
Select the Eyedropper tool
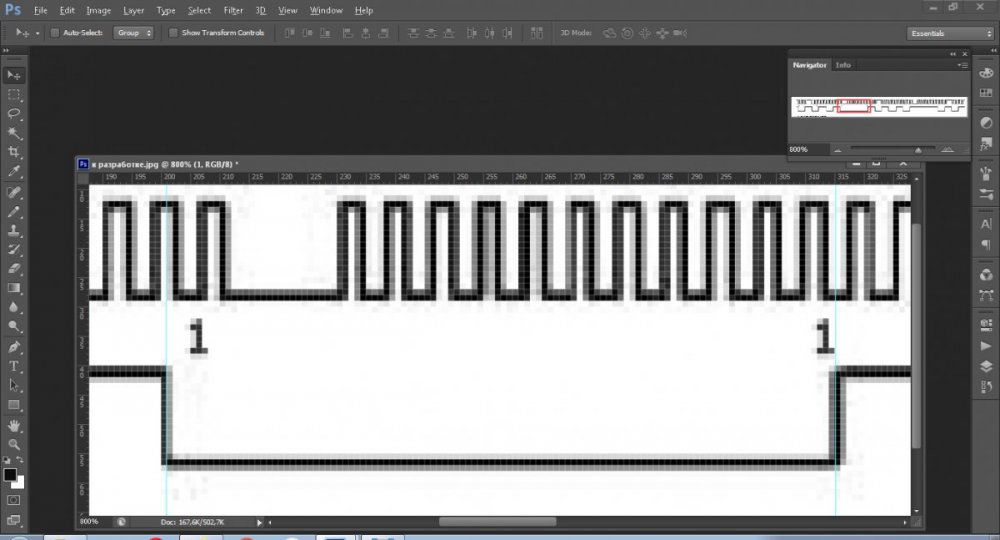coord(13,171)
